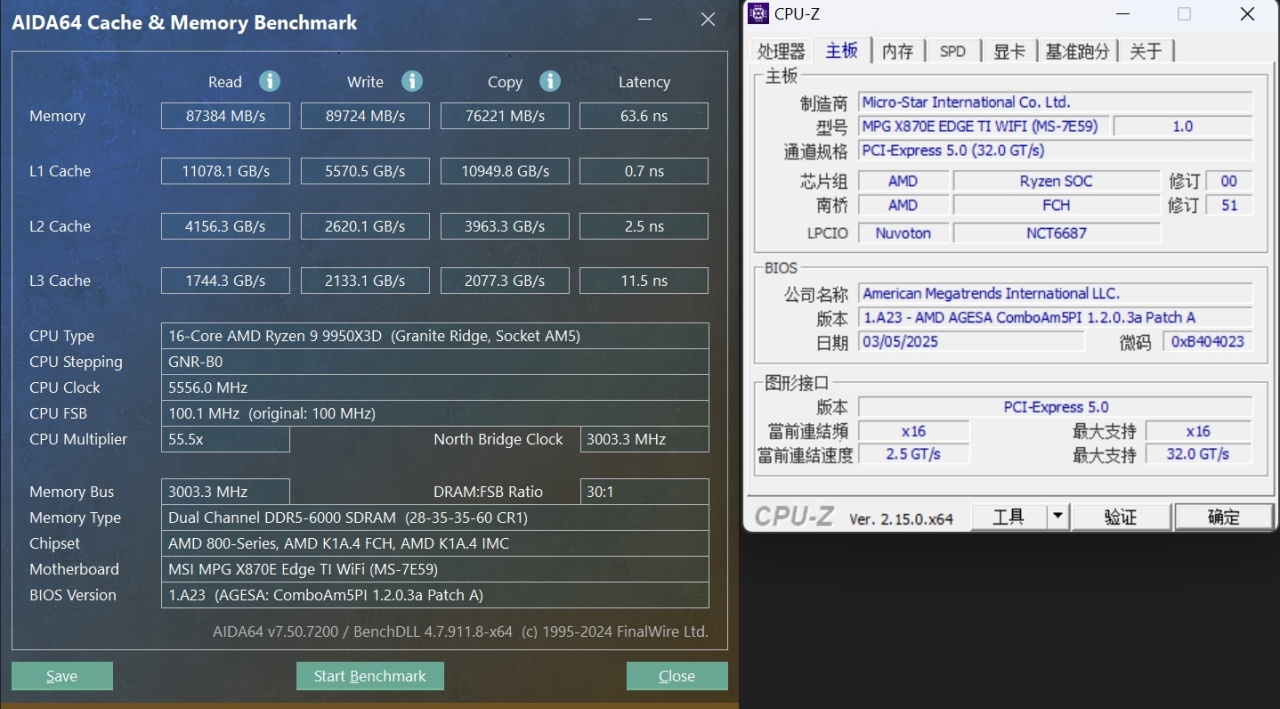Click CPU-Z graphic interface version PCI-Express 5.0
The height and width of the screenshot is (709, 1280).
click(1055, 407)
